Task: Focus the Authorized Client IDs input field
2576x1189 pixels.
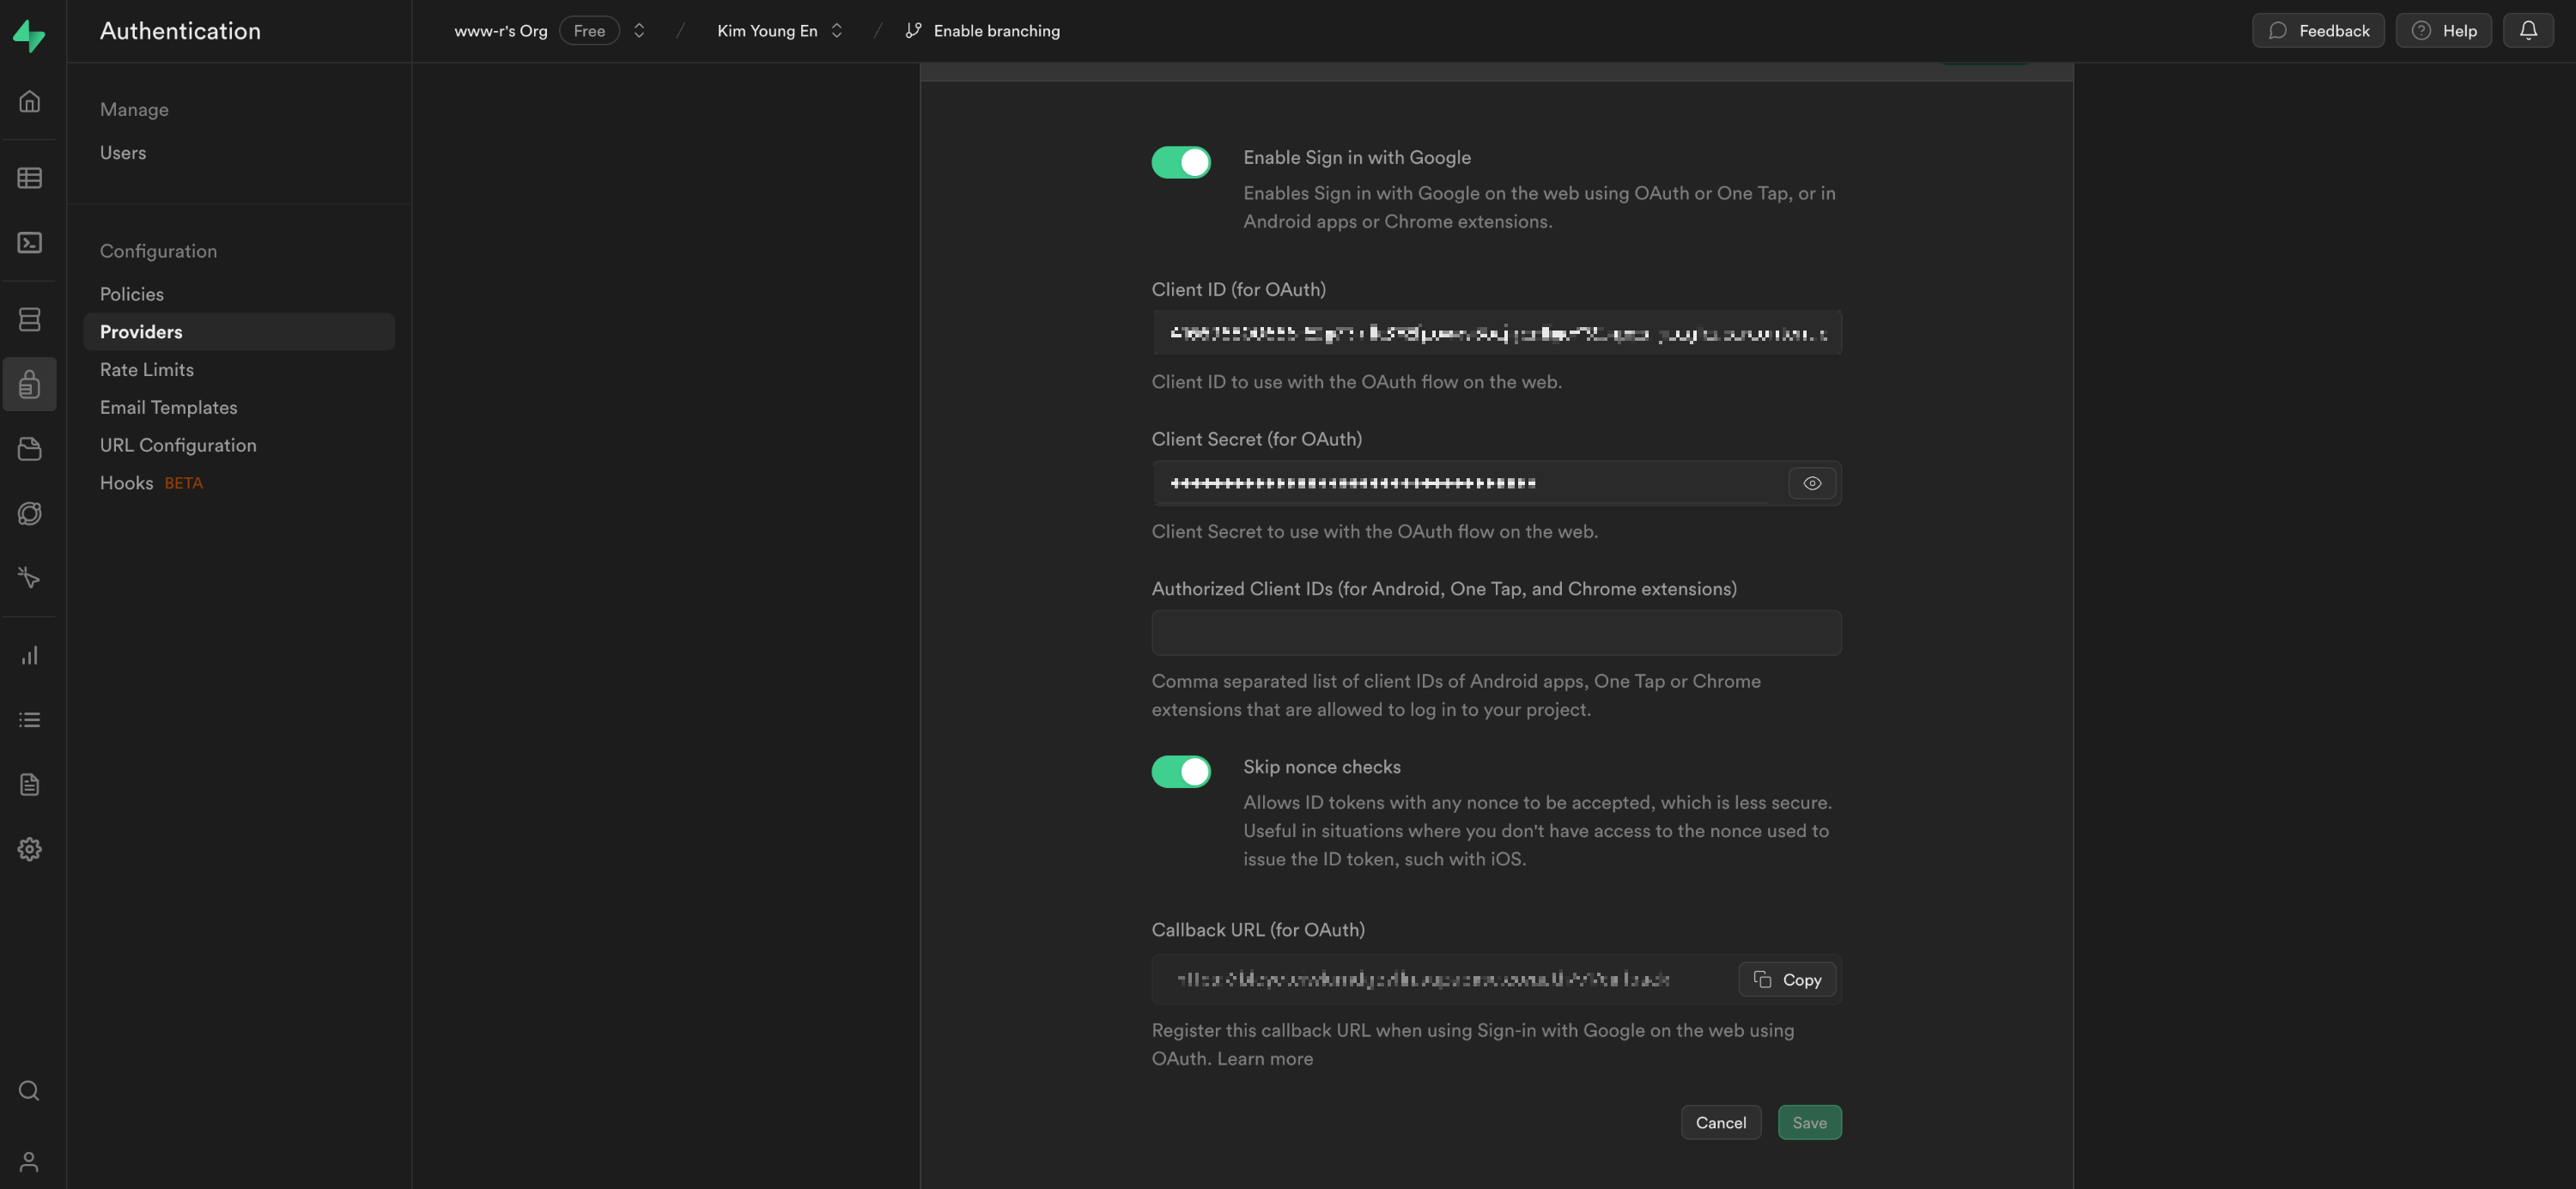Action: (x=1495, y=633)
